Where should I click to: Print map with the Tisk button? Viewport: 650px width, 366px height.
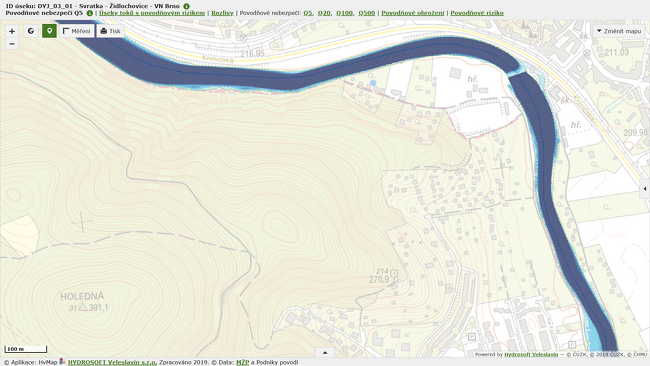[110, 31]
